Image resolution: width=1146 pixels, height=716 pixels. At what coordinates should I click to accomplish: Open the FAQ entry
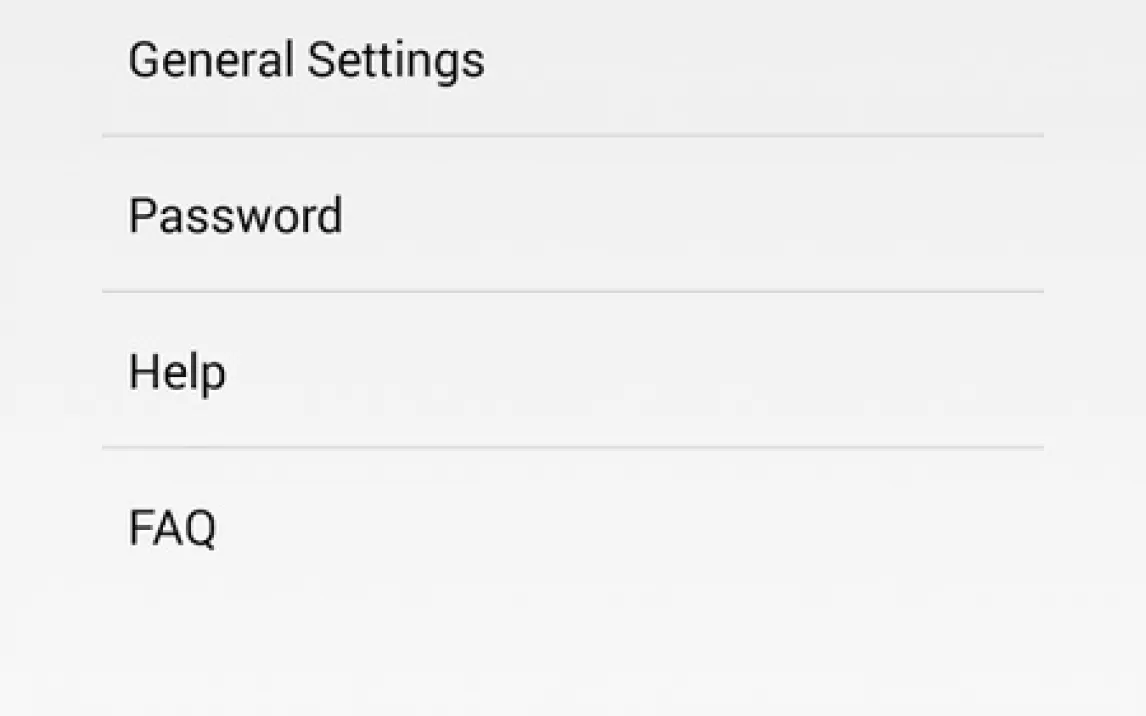pos(573,526)
